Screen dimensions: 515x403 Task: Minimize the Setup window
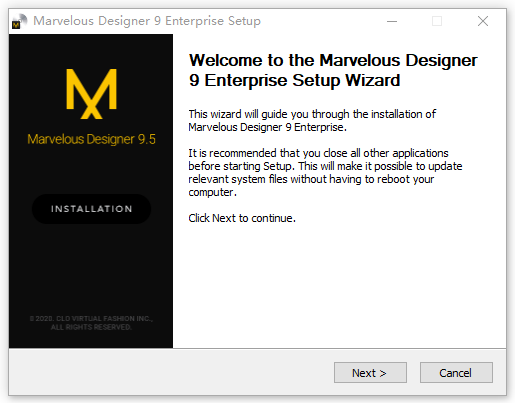point(392,21)
